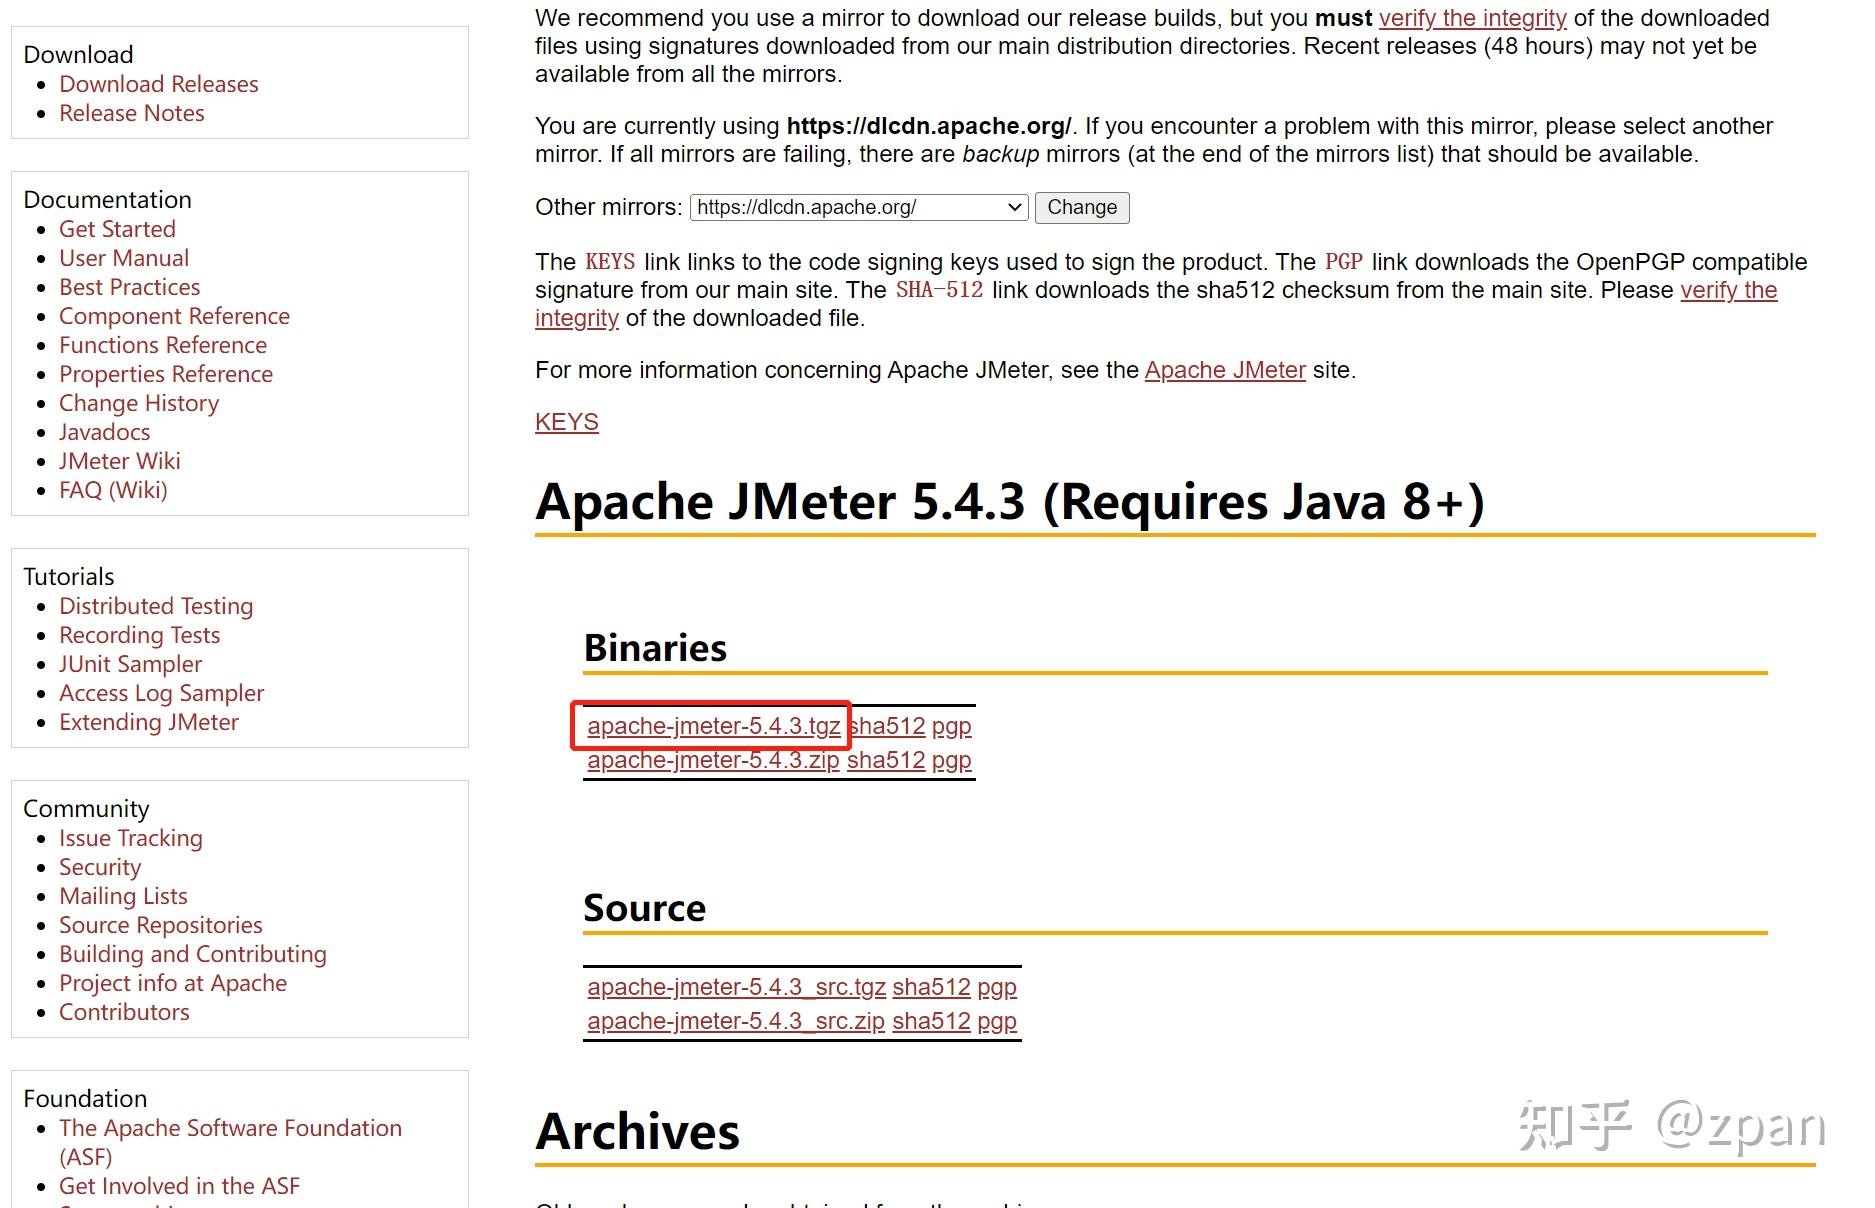
Task: Open sha512 checksum for binary tgz
Action: [888, 726]
